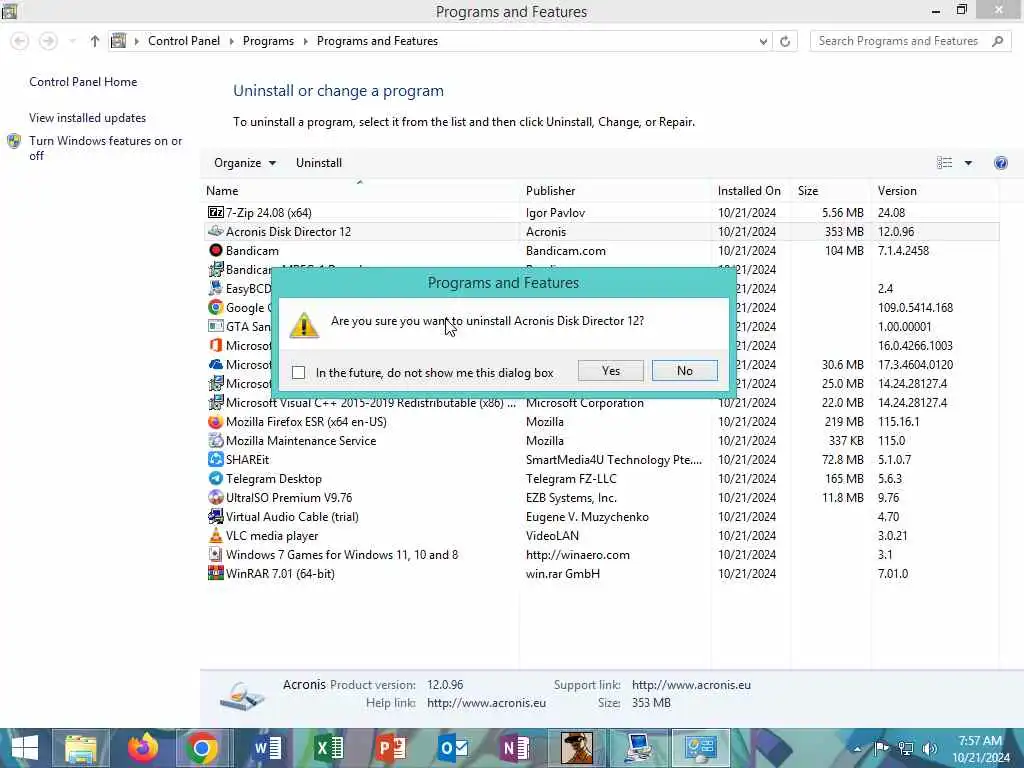1024x768 pixels.
Task: Sort by the Publisher column header
Action: tap(616, 191)
